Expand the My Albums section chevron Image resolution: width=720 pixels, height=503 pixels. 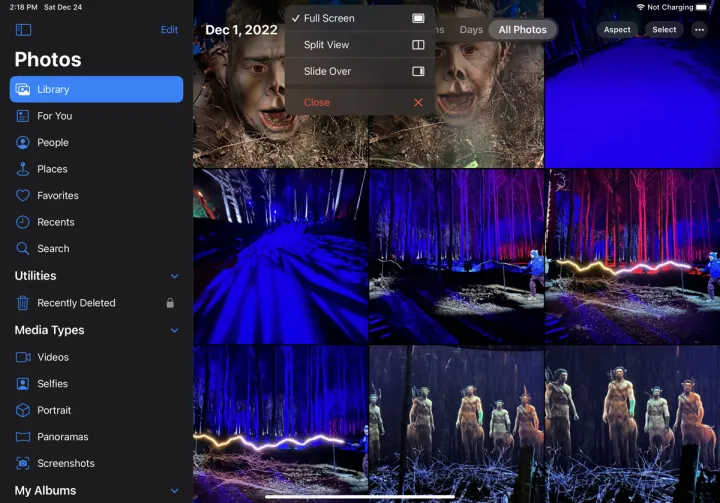[174, 491]
